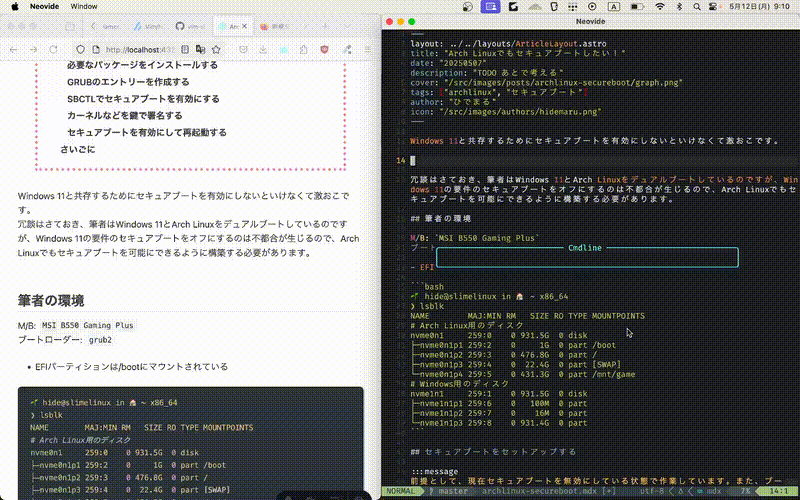Open the Neovide app menu
Image resolution: width=800 pixels, height=500 pixels.
[x=44, y=7]
